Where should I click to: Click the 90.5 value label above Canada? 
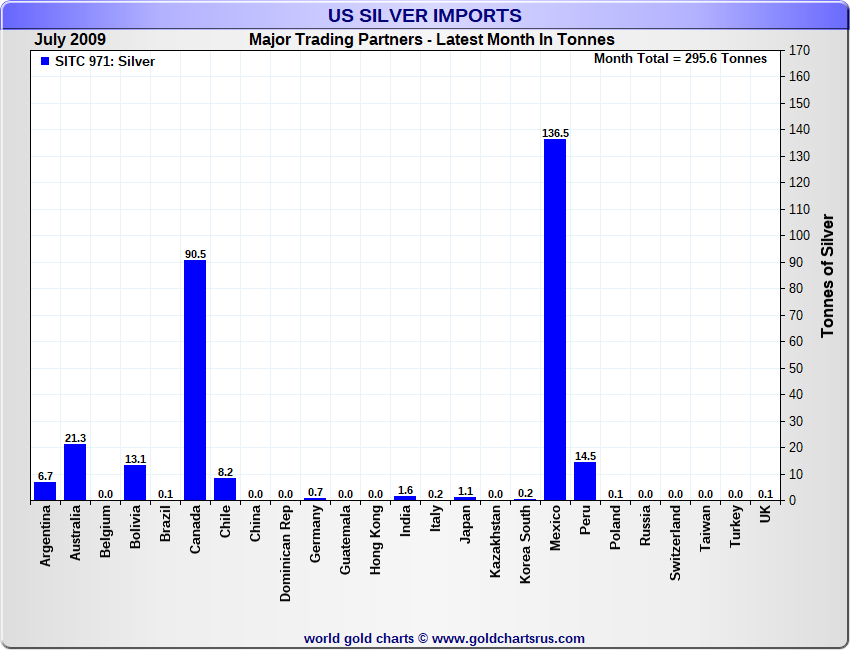[x=195, y=254]
